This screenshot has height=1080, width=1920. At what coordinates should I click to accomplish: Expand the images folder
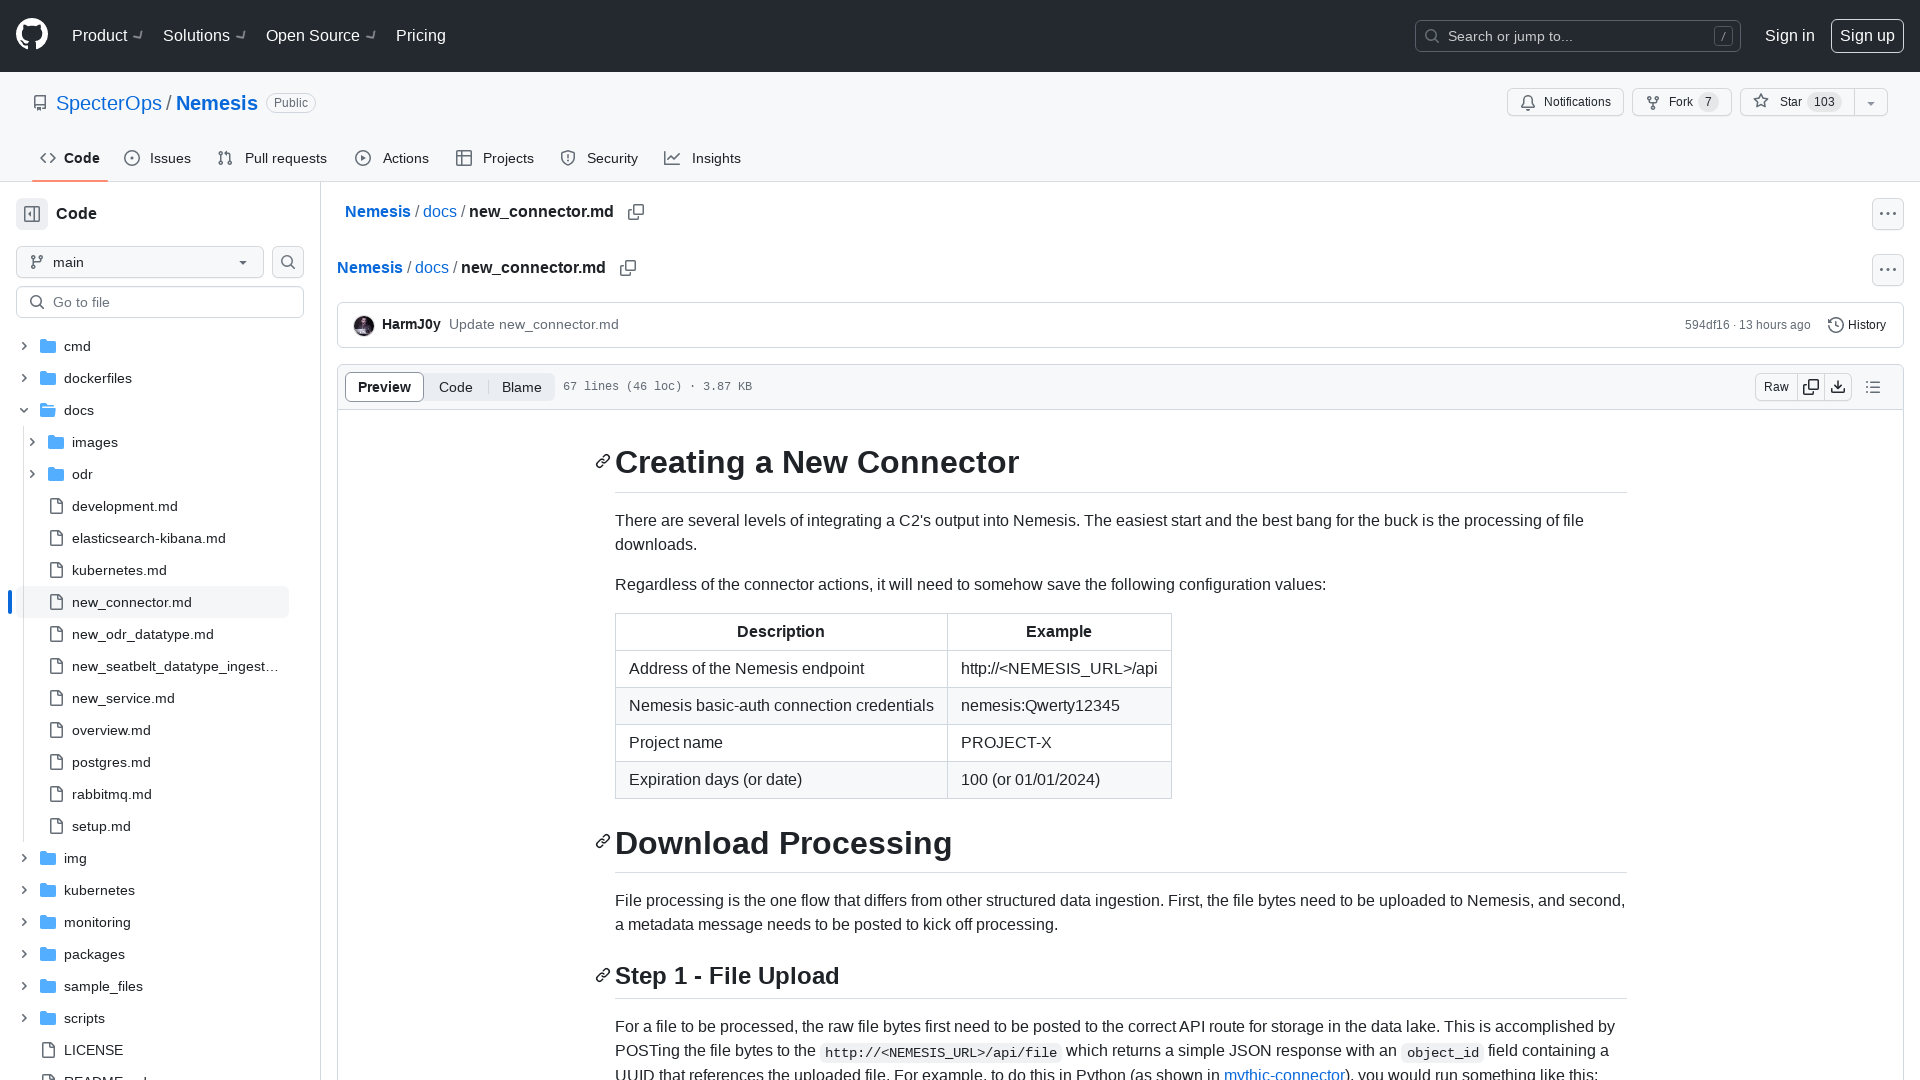[32, 442]
